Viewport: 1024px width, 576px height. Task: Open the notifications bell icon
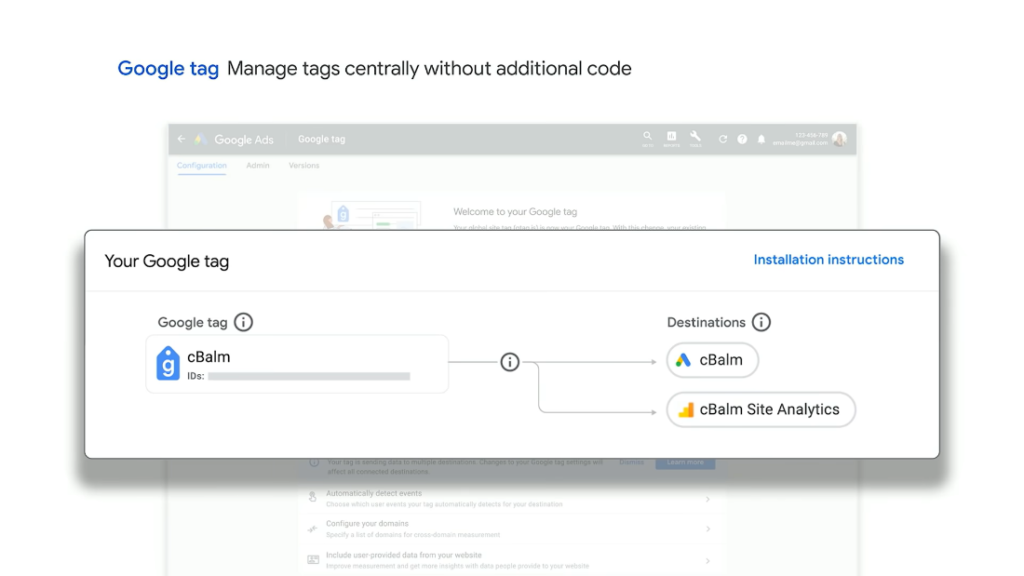(761, 139)
